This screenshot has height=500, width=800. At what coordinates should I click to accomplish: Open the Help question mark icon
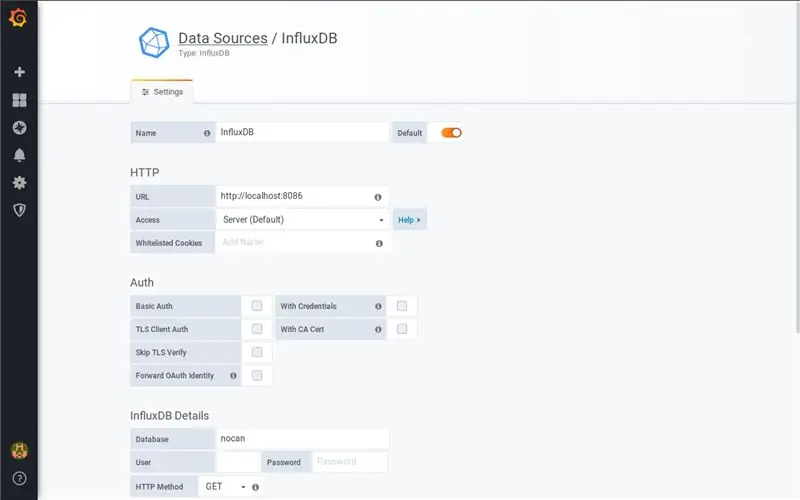click(19, 479)
